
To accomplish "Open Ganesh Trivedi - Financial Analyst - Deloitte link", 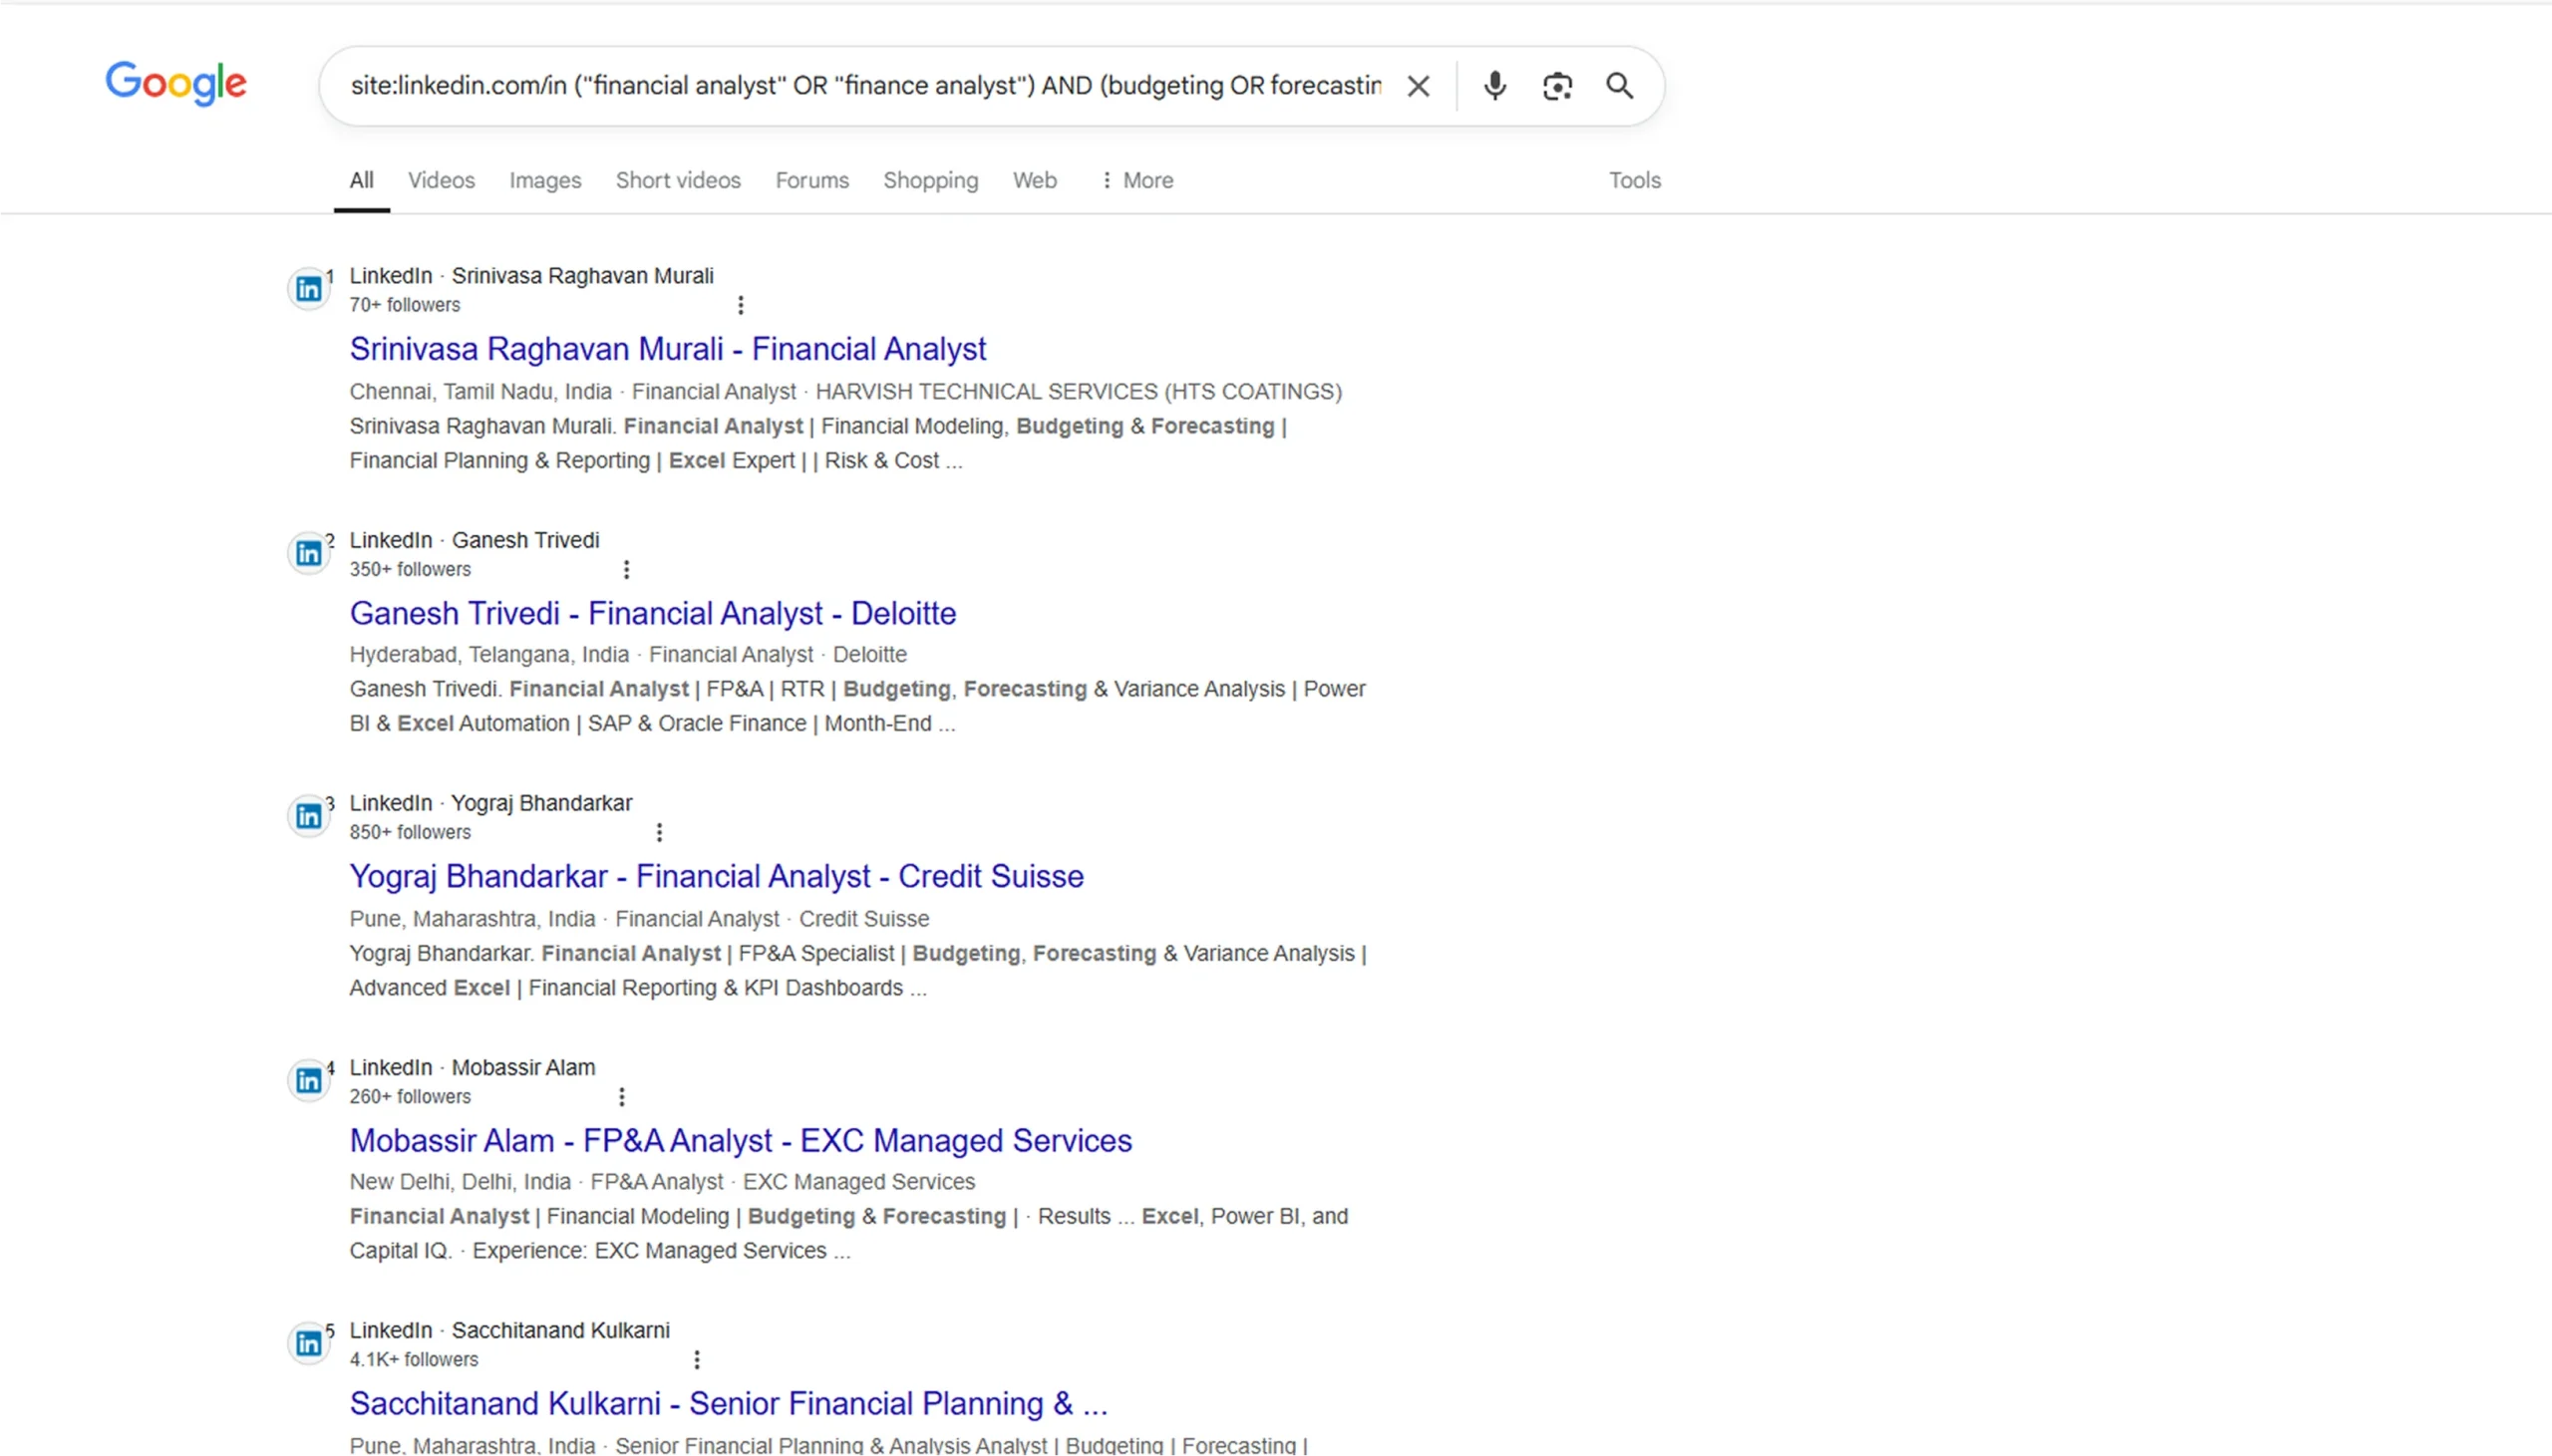I will (x=652, y=613).
